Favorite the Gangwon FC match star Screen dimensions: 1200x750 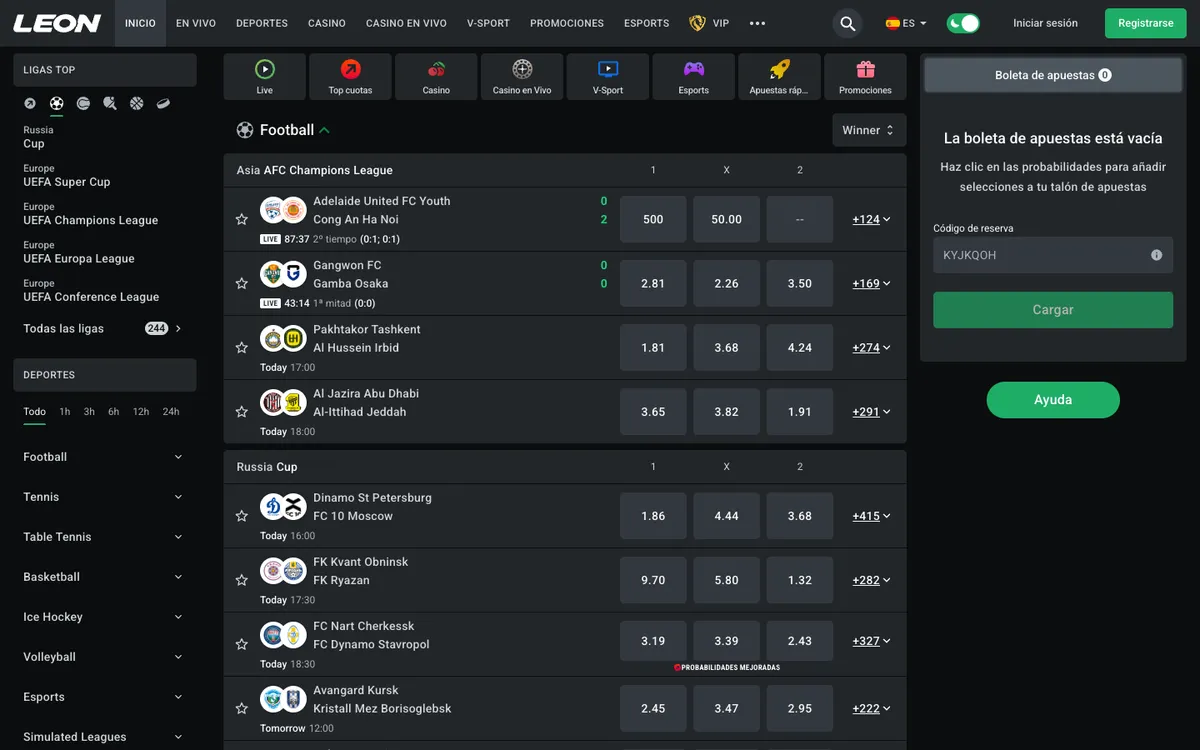[241, 283]
